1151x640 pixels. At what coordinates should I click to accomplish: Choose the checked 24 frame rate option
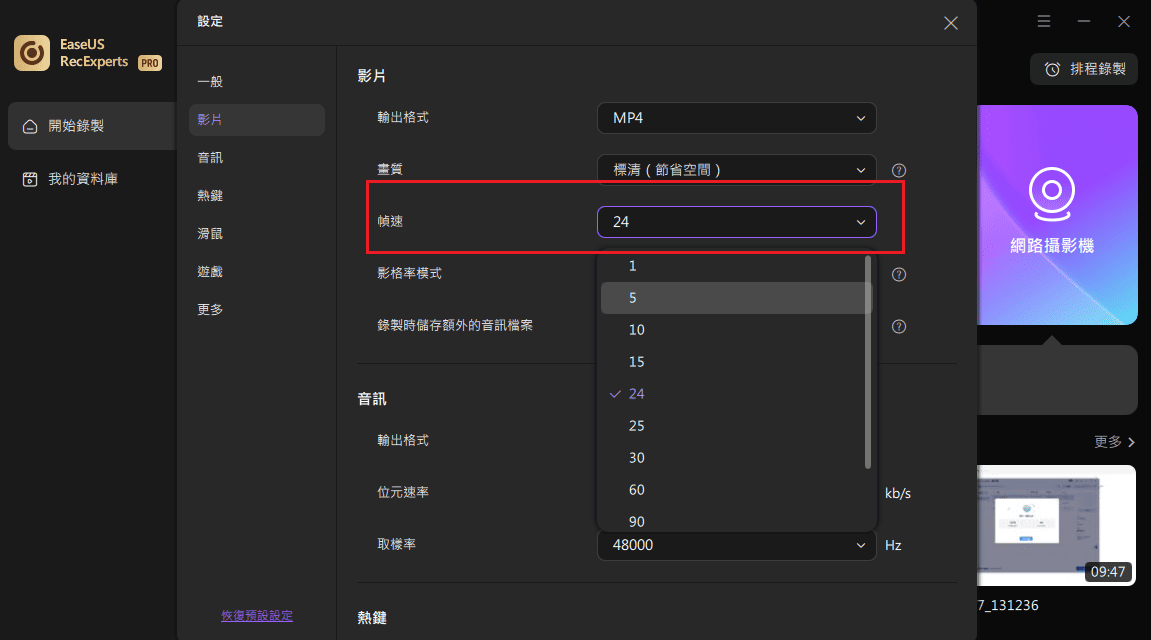(x=733, y=394)
